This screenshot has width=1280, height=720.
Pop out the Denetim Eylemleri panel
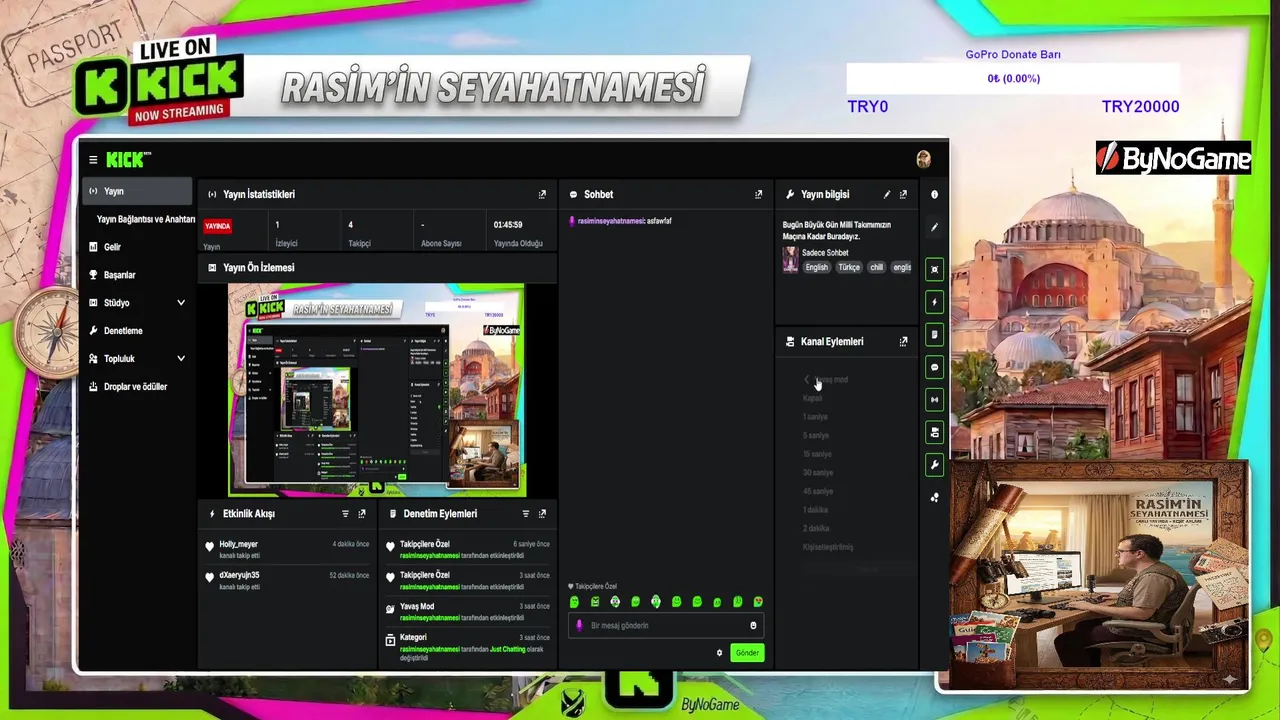tap(542, 514)
